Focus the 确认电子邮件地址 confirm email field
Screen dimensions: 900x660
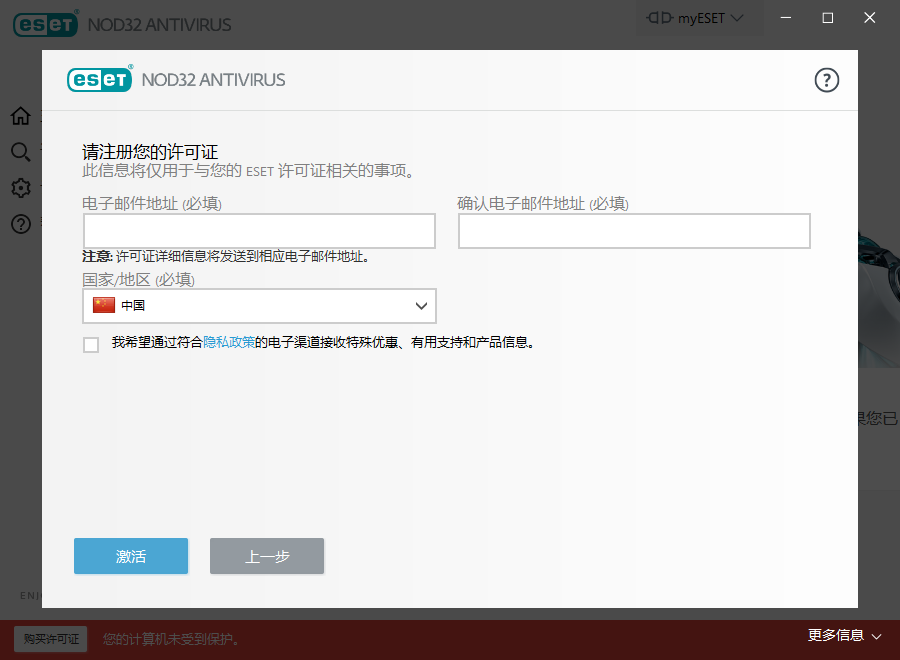634,231
